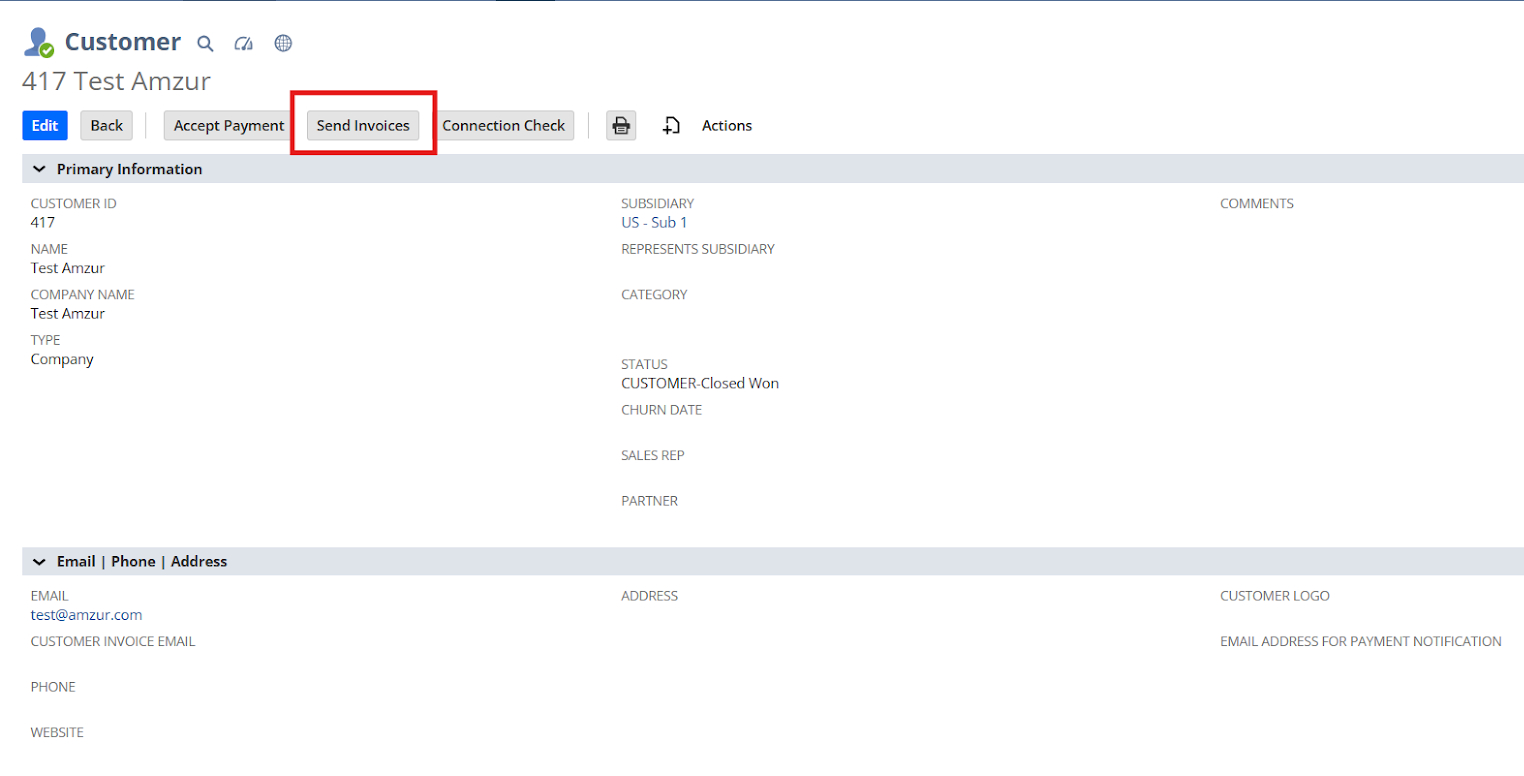Click the test@amzur.com email link
The image size is (1524, 776).
click(86, 615)
